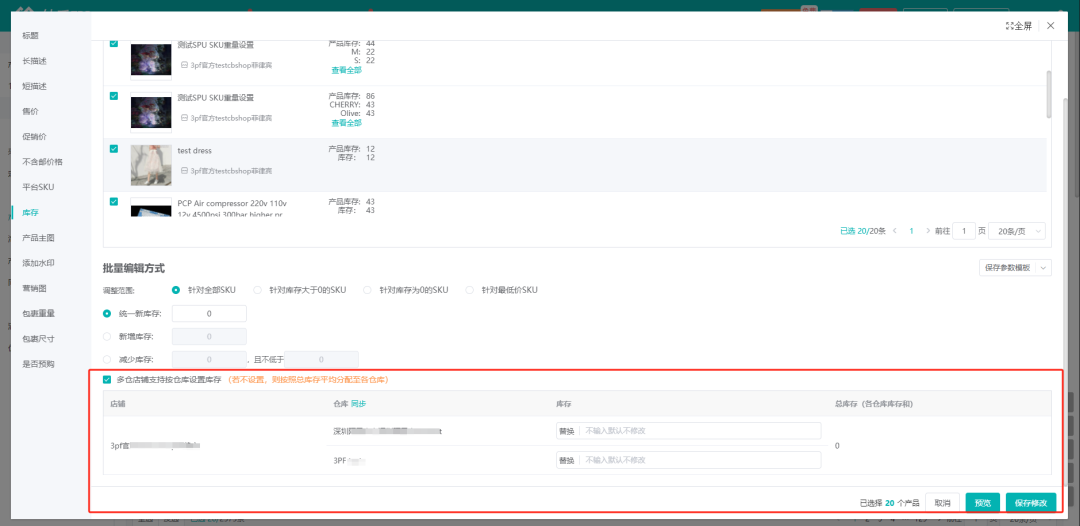Uncheck the PCP Air compressor checkbox
The image size is (1080, 526).
114,202
